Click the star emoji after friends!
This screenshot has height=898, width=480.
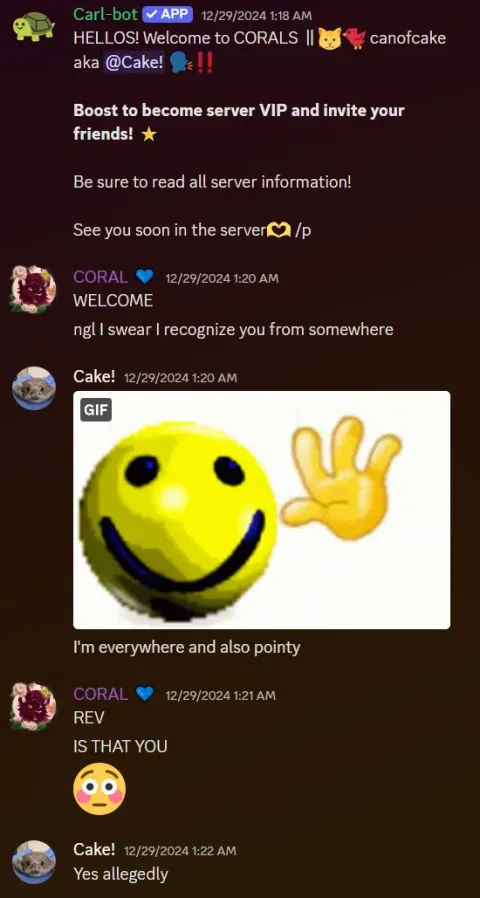click(x=149, y=135)
